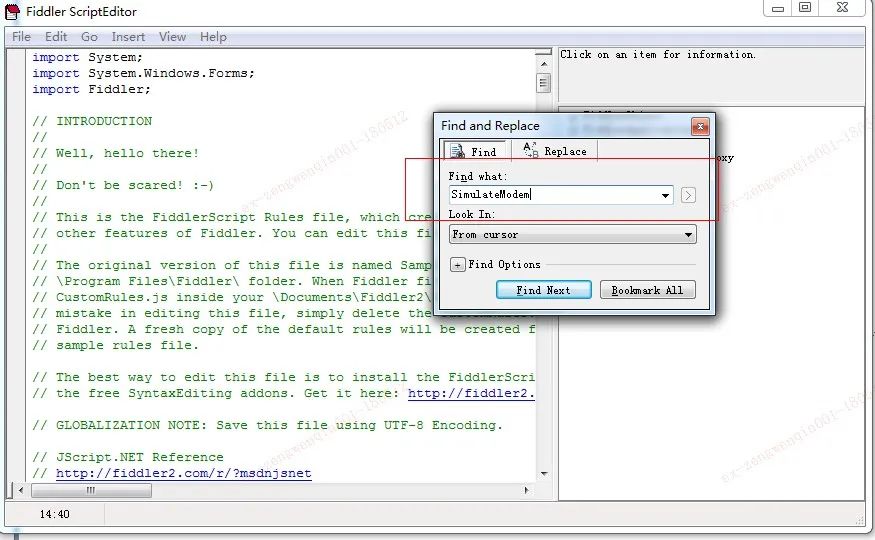Screen dimensions: 875x540
Task: Click the '// INTRODUCTION' comment line
Action: (x=92, y=122)
